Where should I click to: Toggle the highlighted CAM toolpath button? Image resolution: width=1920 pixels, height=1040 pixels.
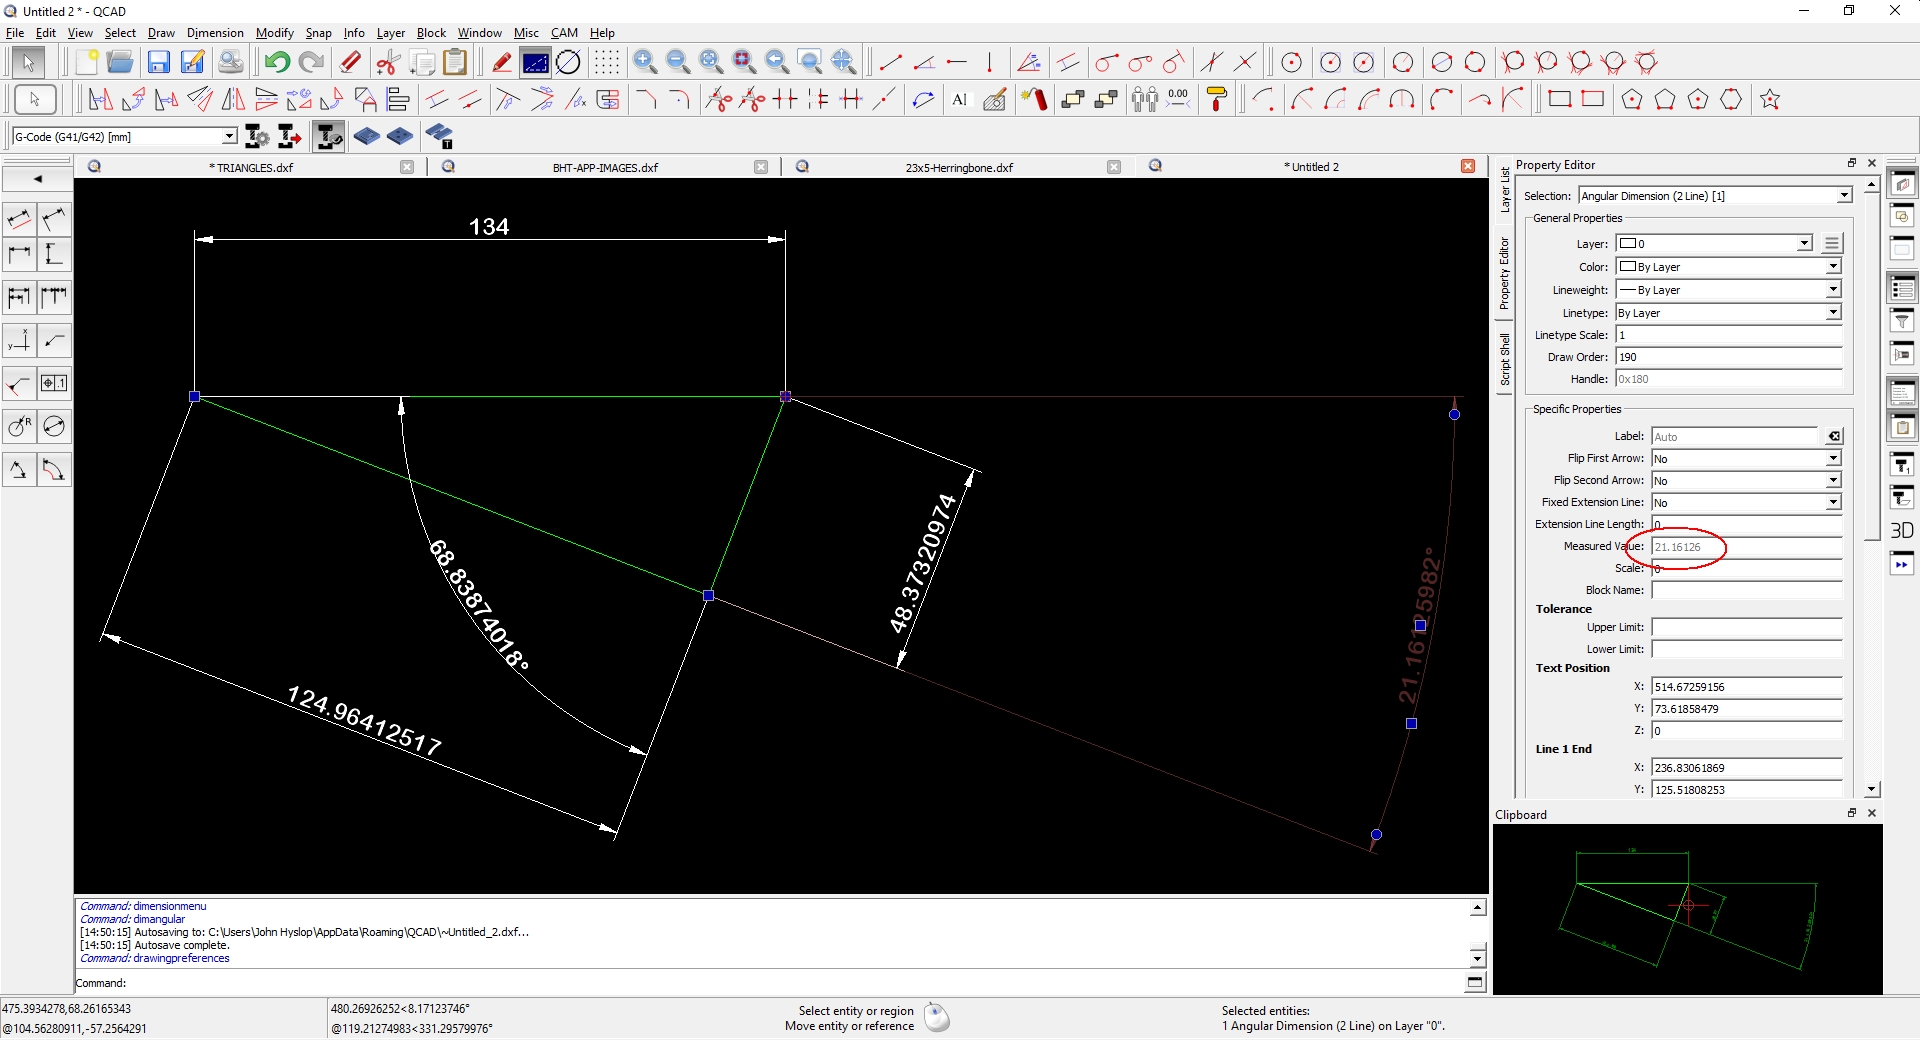pos(328,136)
